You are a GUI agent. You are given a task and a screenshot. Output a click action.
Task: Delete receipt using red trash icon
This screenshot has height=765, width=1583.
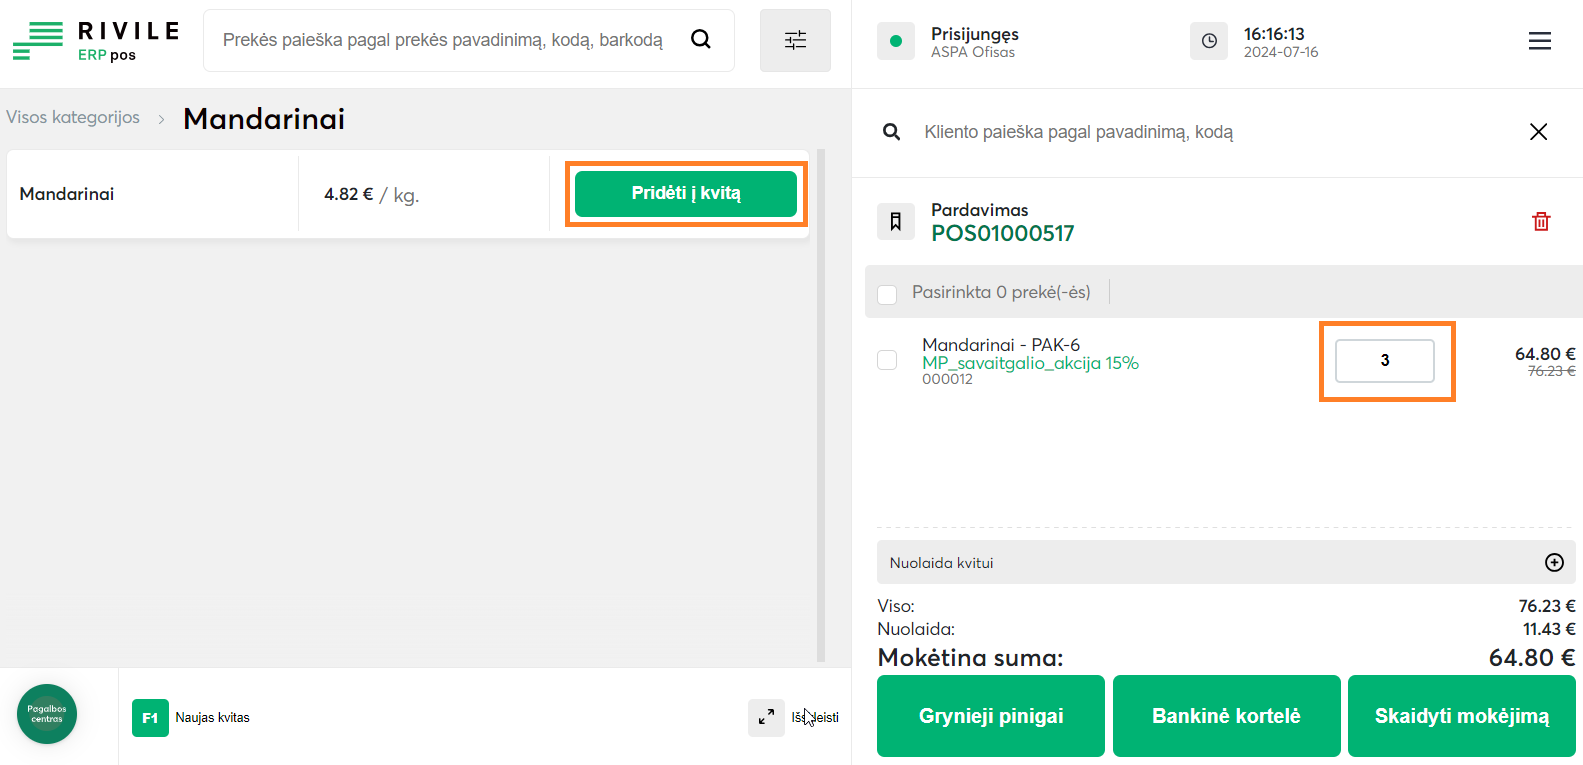tap(1541, 221)
